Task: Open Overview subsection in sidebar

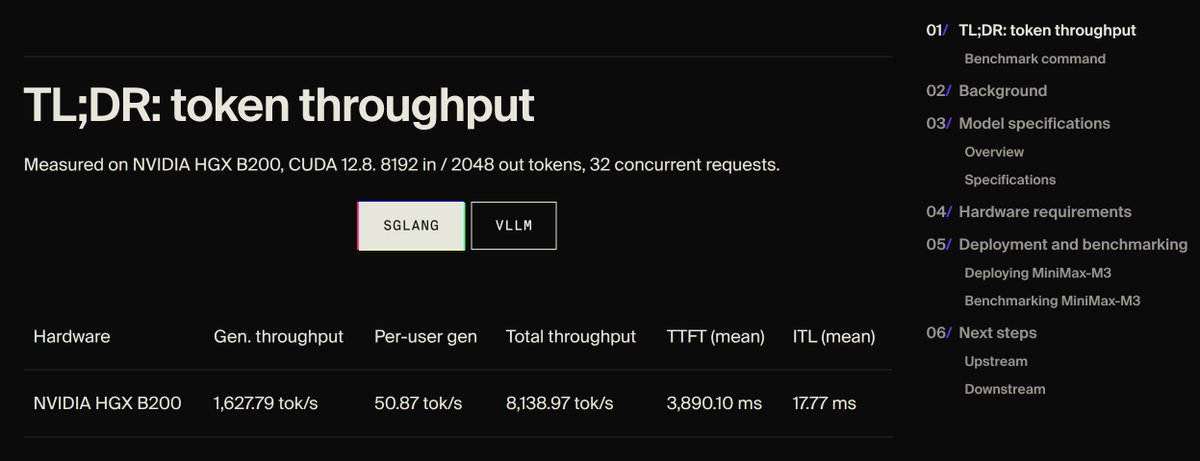Action: pyautogui.click(x=994, y=152)
